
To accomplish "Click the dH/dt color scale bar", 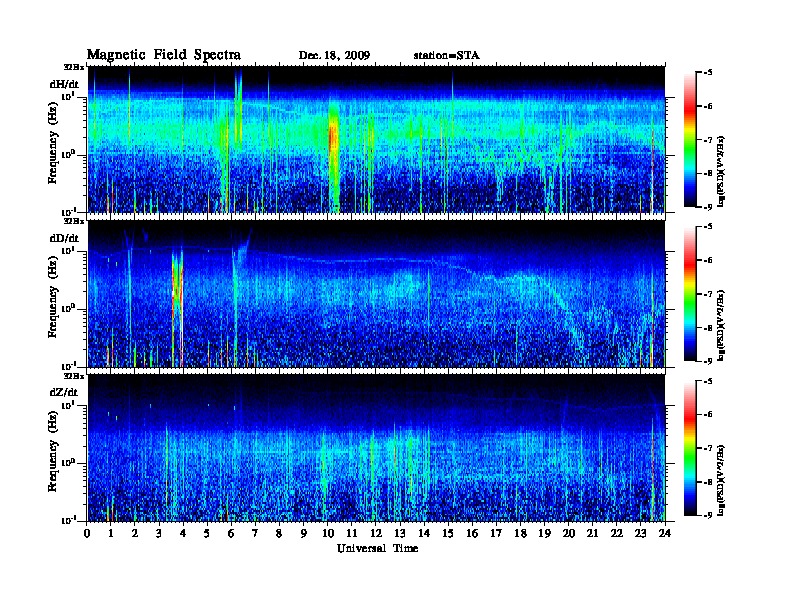I will pyautogui.click(x=689, y=139).
